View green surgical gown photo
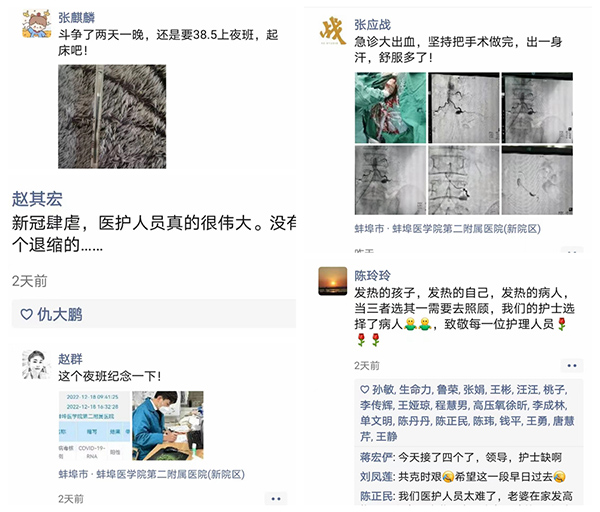The height and width of the screenshot is (512, 600). [x=390, y=108]
